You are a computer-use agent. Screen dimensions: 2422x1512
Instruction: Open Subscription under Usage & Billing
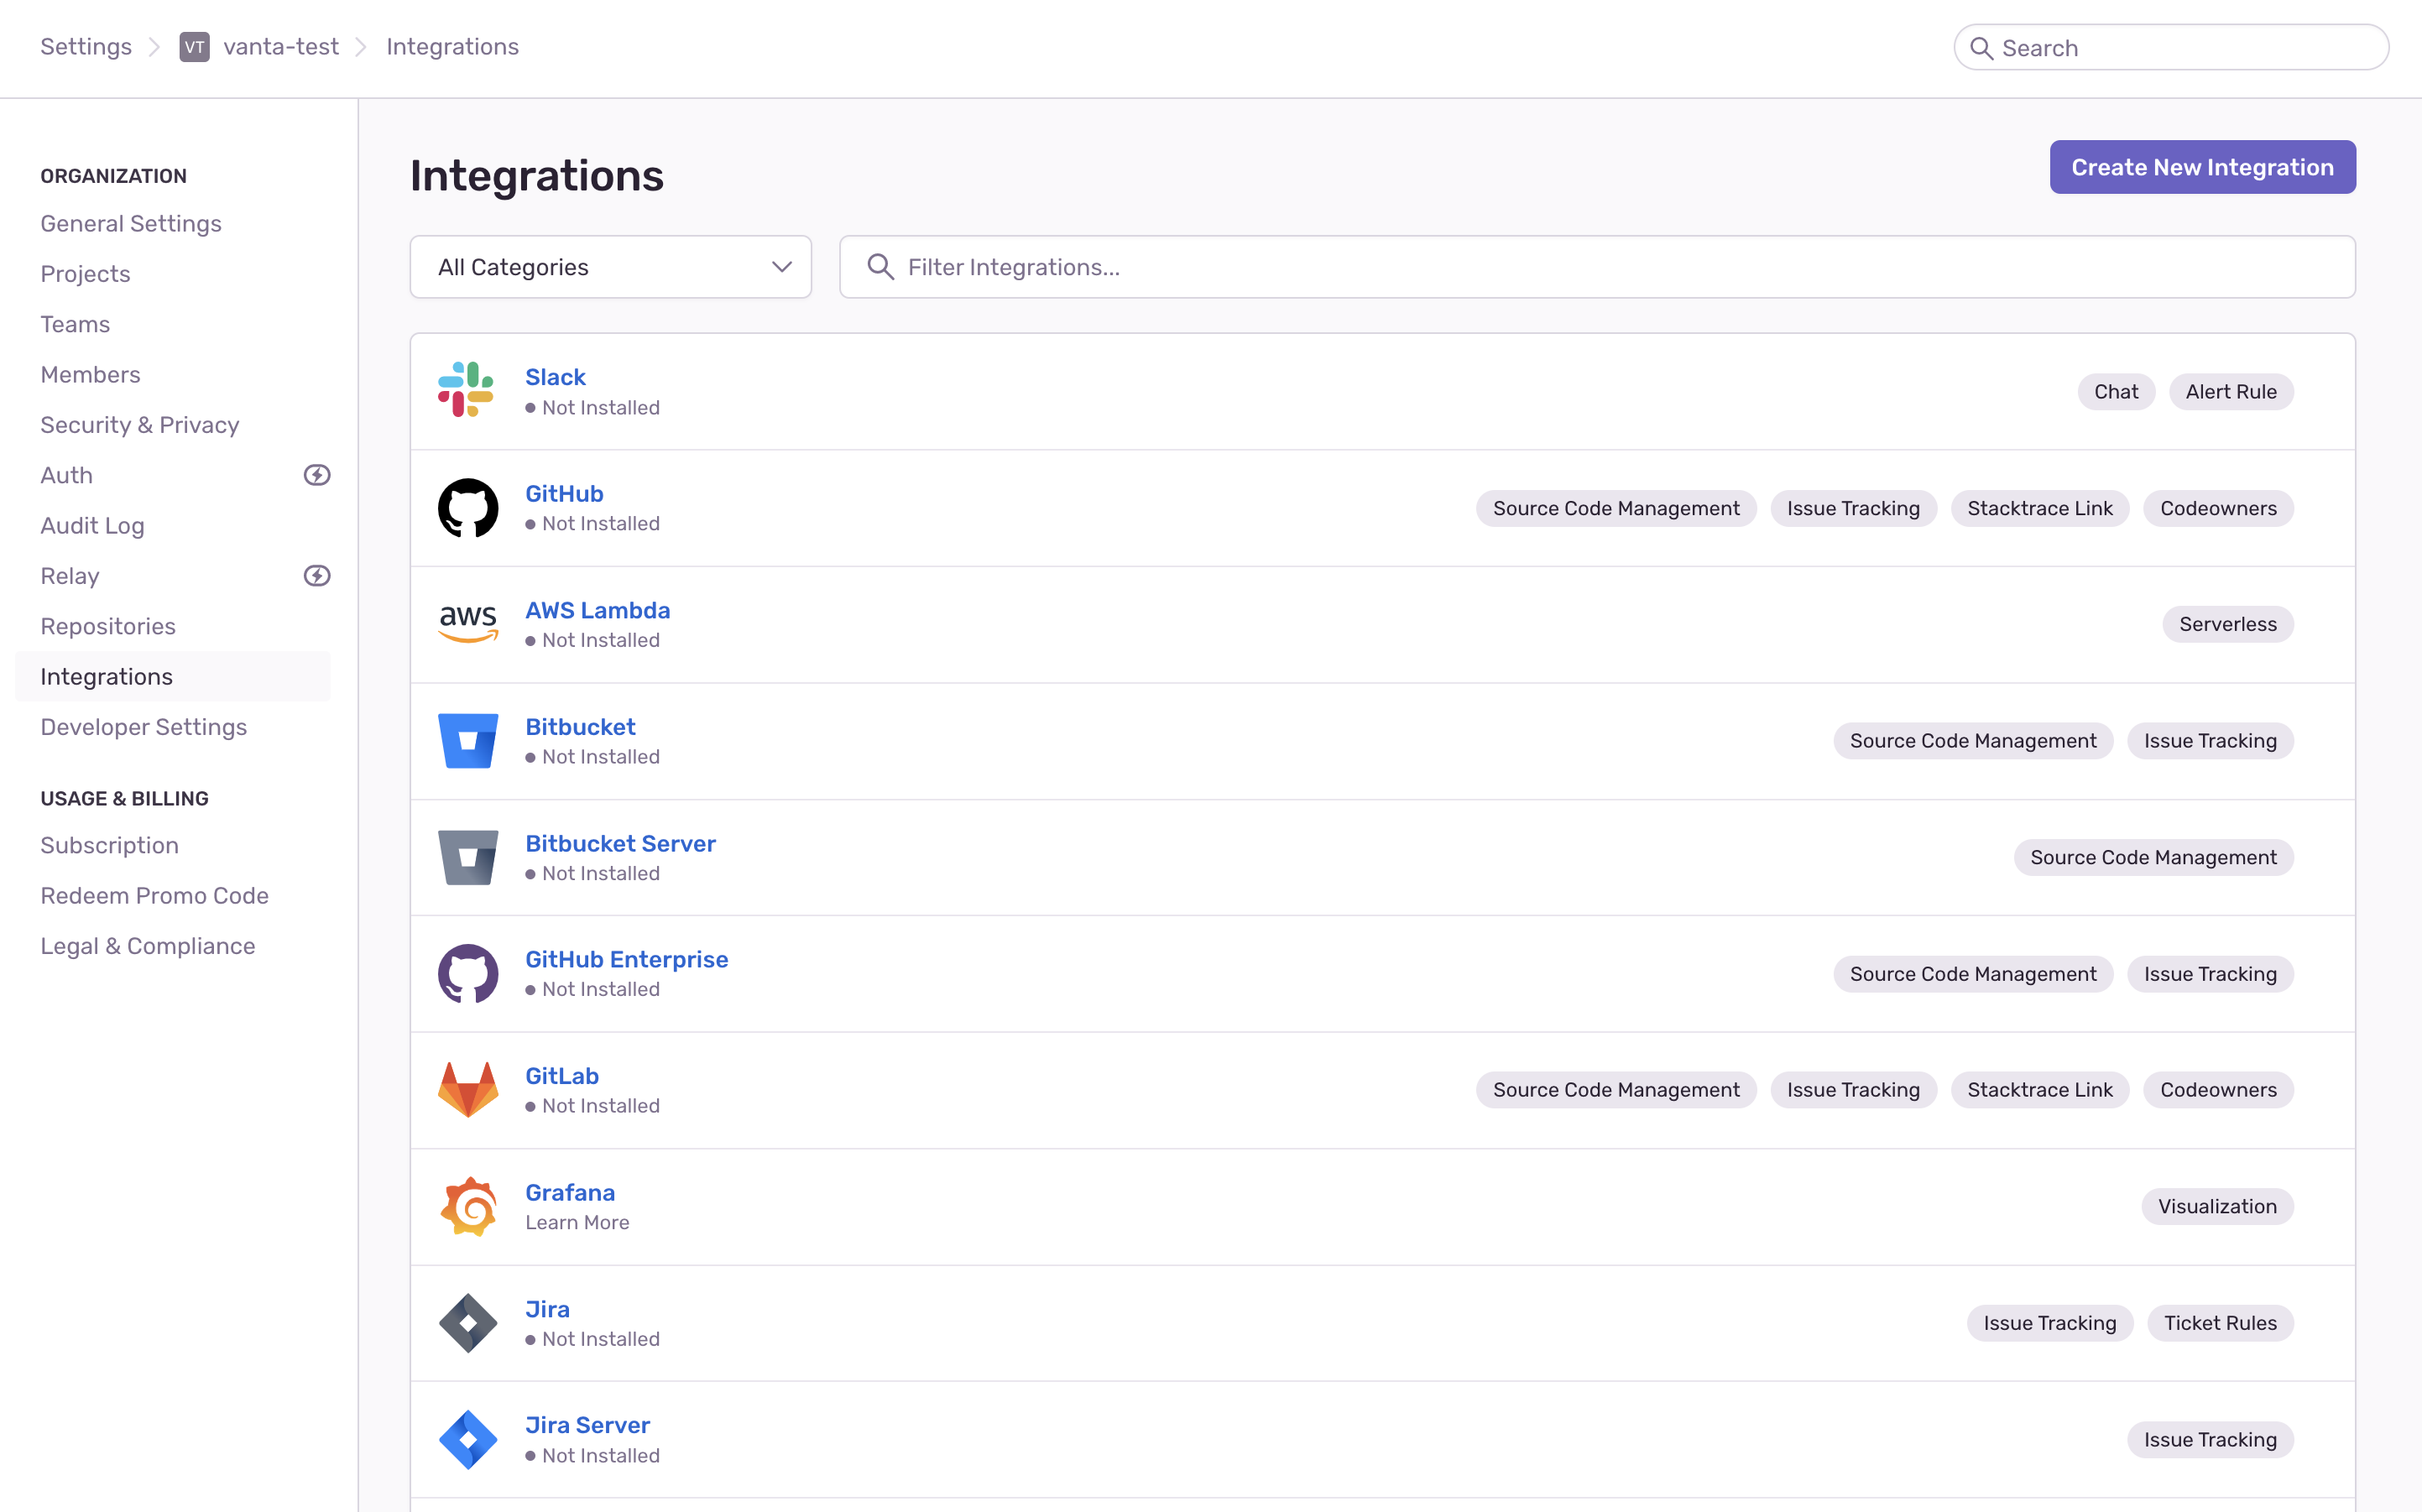coord(109,845)
